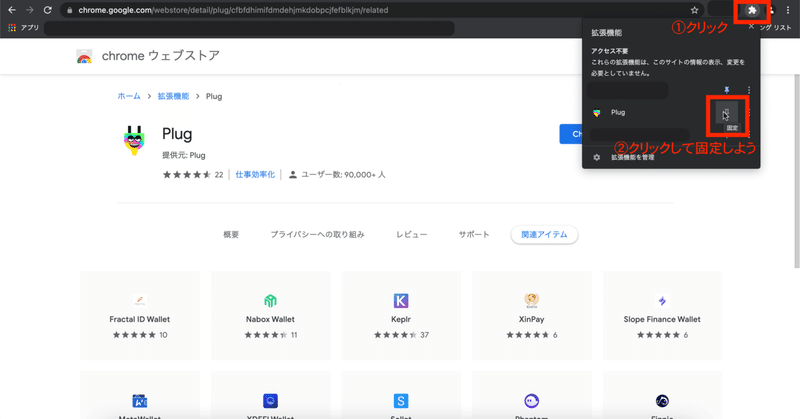The image size is (800, 419).
Task: Click the Nabox Wallet green icon
Action: coord(270,301)
